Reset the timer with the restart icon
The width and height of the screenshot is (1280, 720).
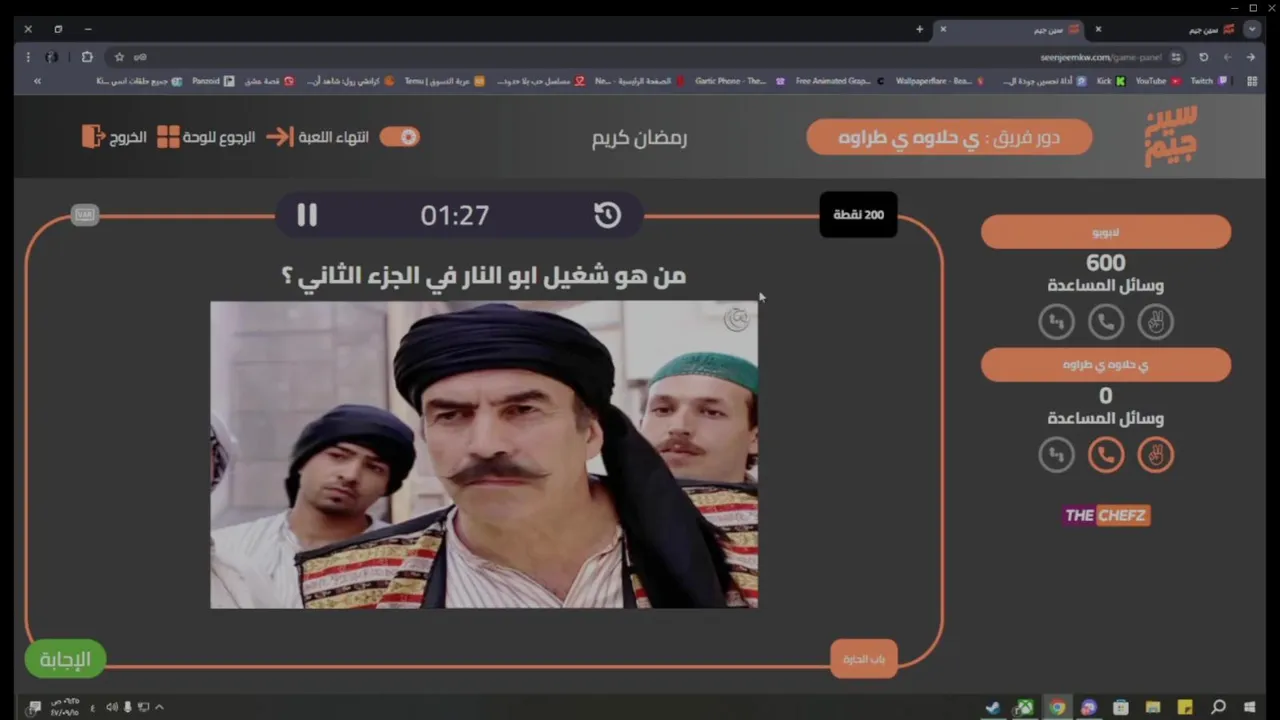607,215
